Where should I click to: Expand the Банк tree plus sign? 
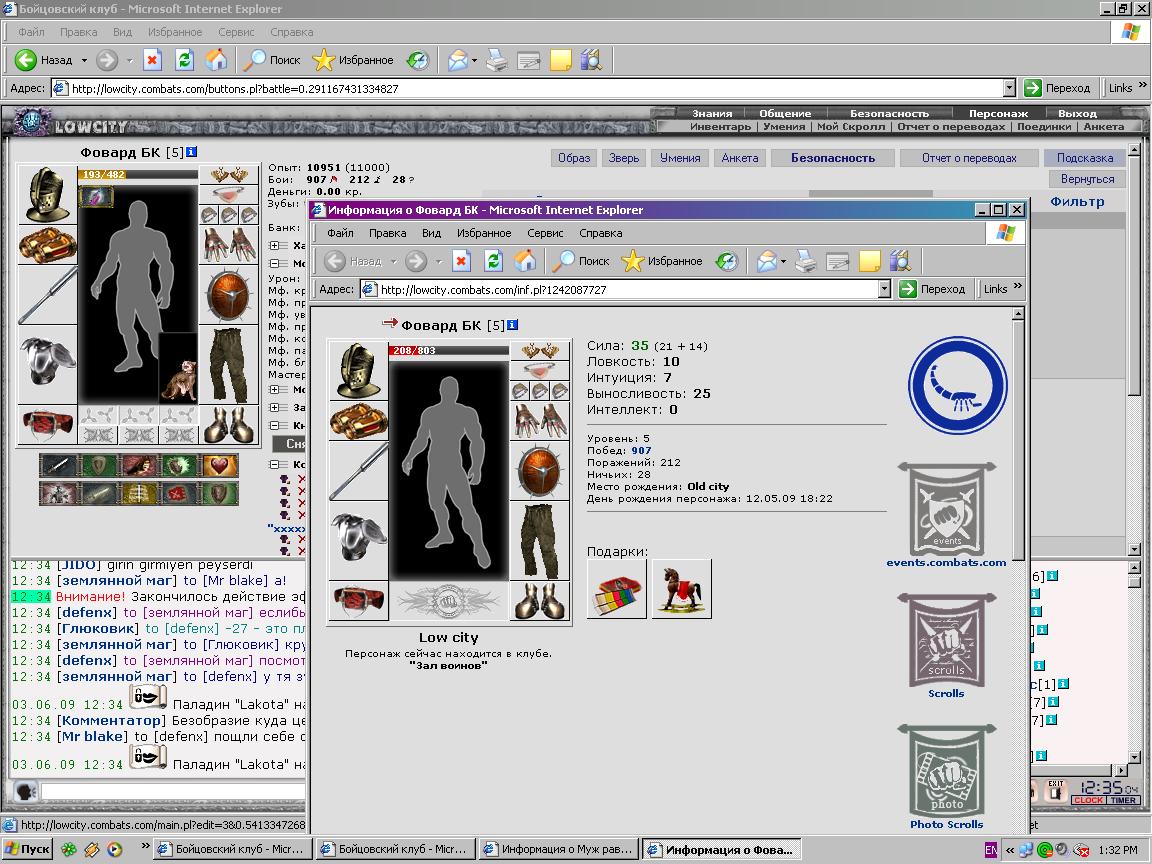[275, 245]
